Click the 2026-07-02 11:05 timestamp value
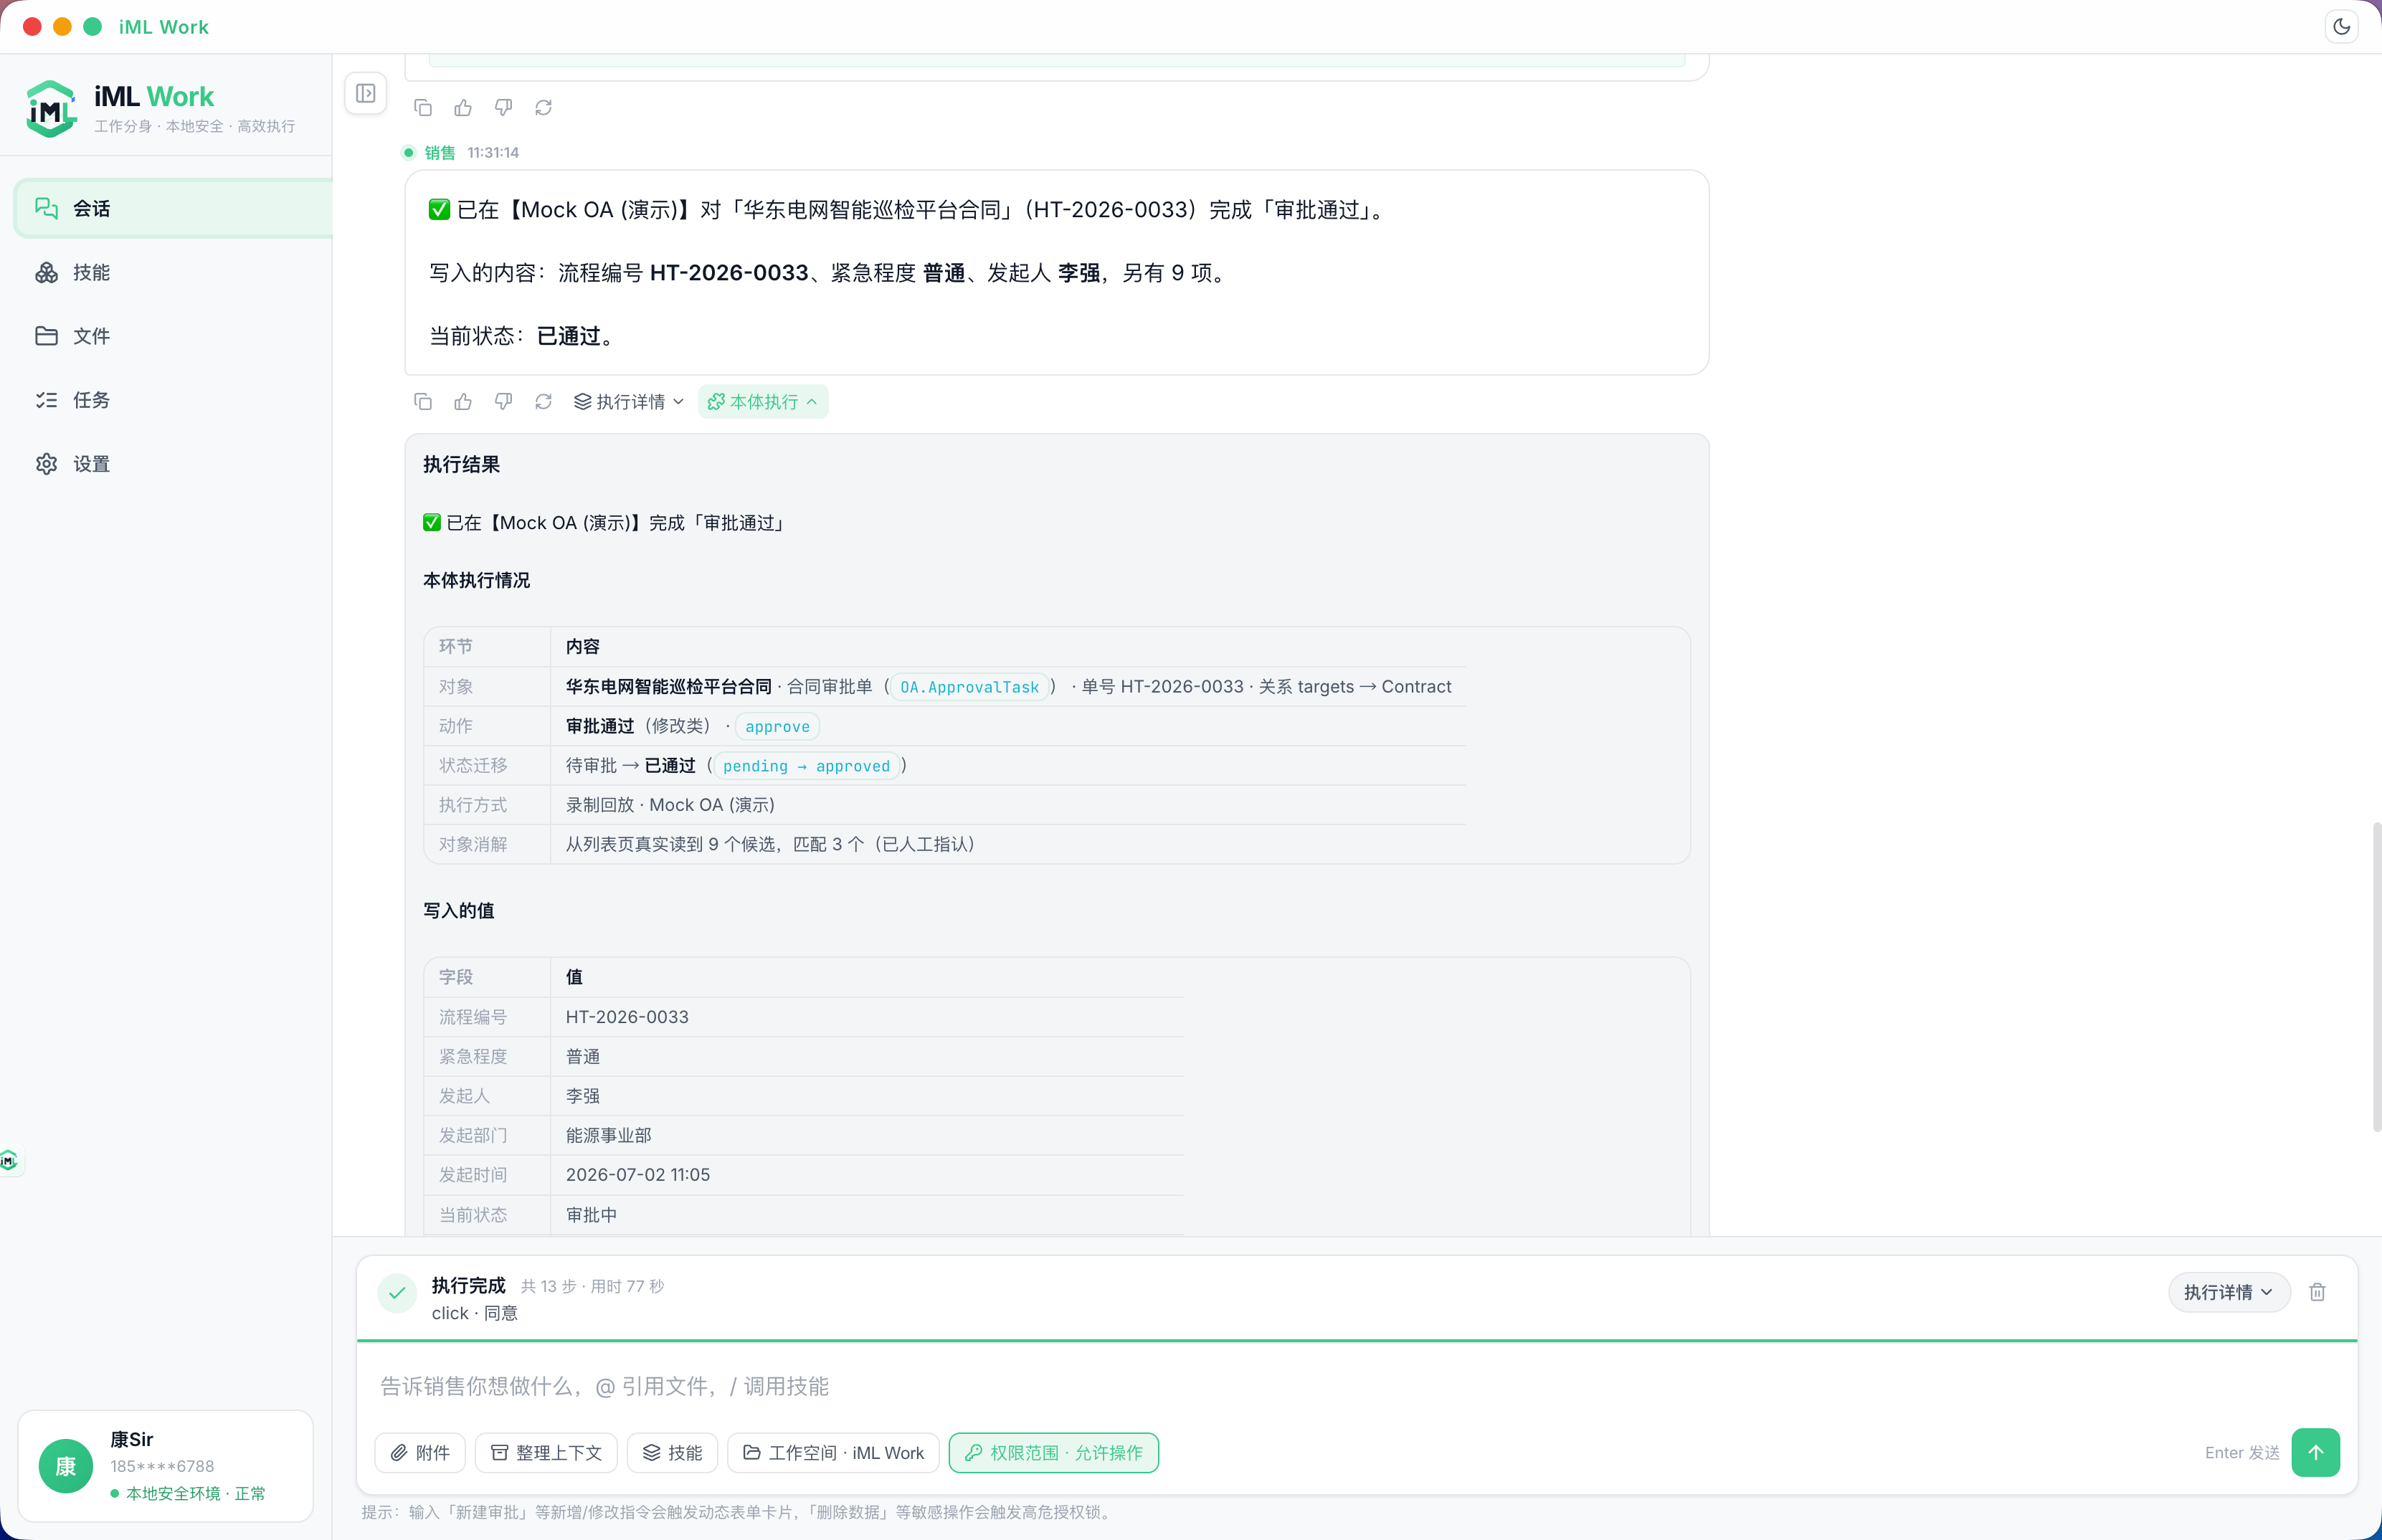This screenshot has width=2382, height=1540. 638,1174
